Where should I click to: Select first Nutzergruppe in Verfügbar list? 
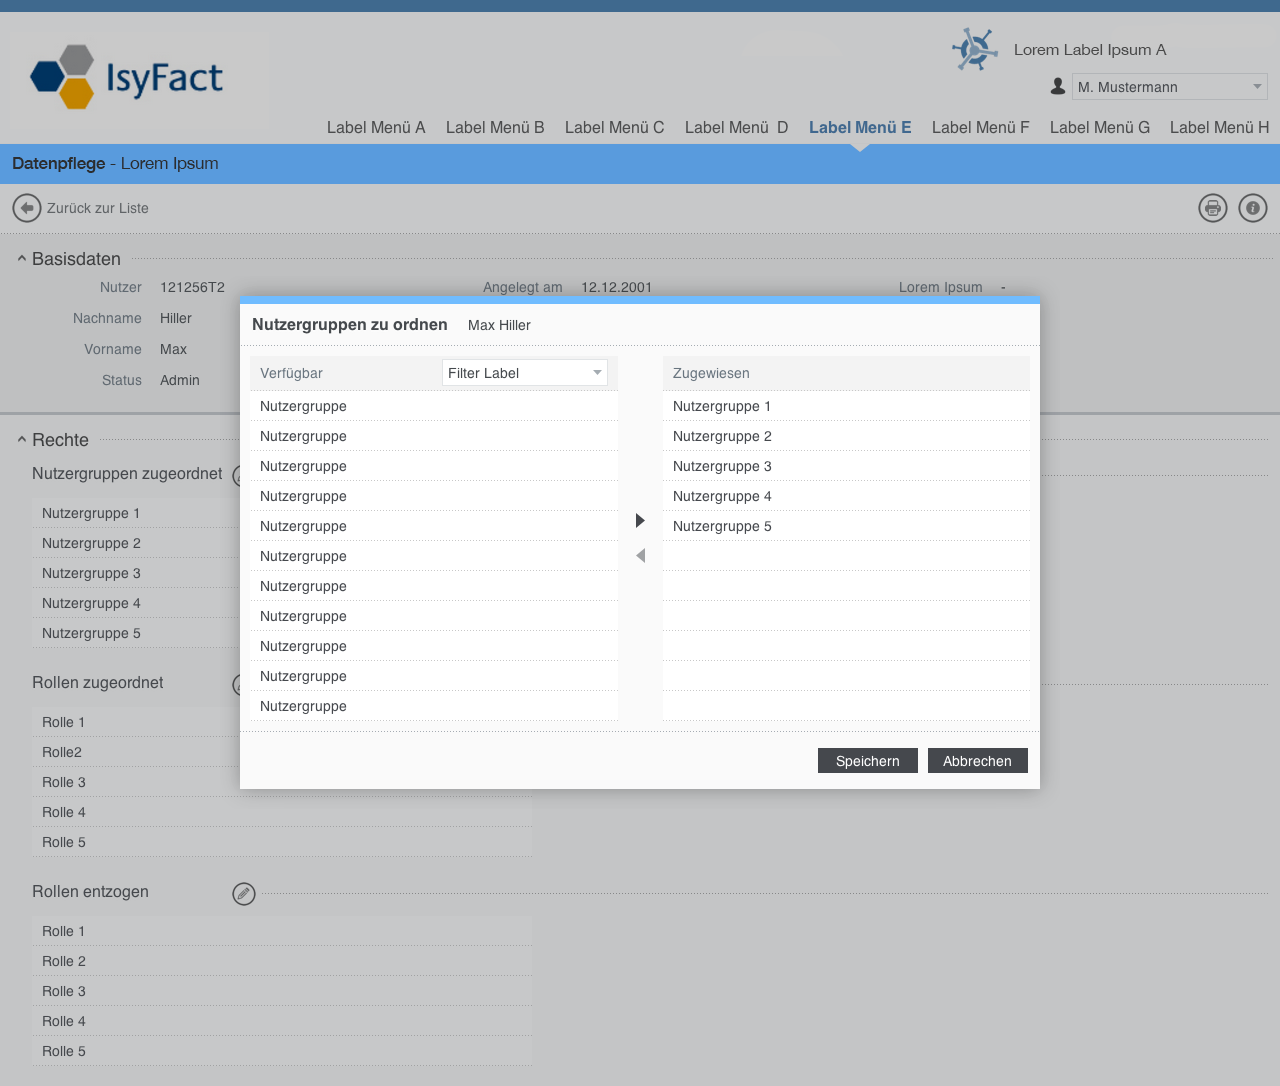pyautogui.click(x=303, y=406)
